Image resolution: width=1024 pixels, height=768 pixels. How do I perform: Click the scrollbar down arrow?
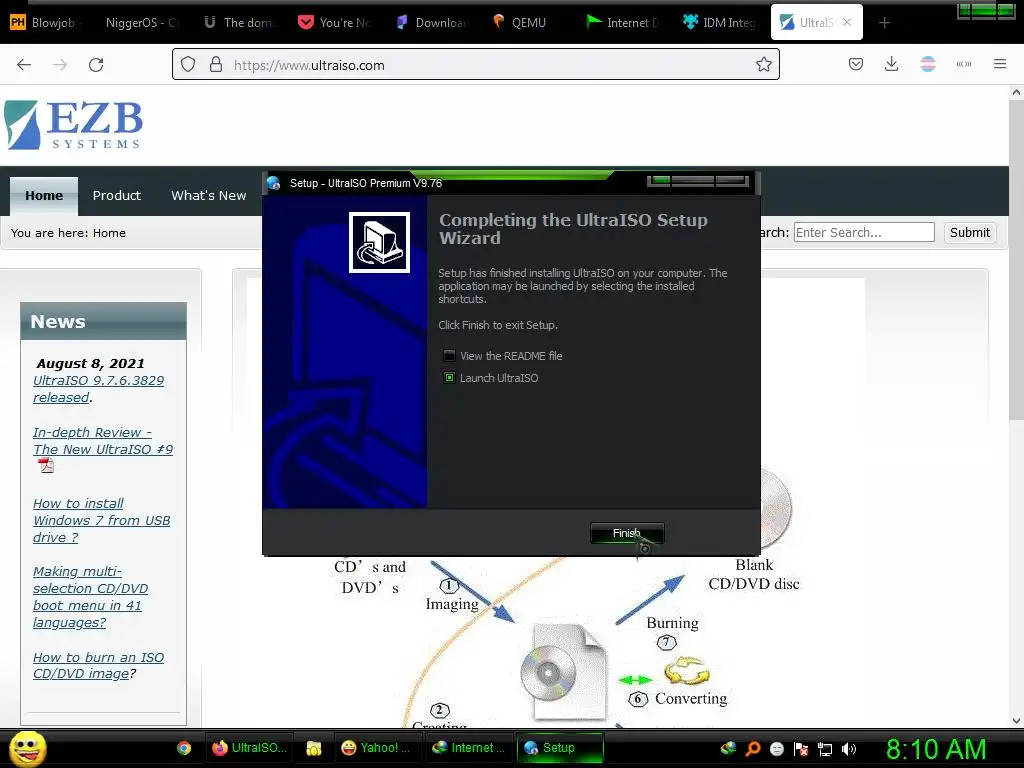click(x=1016, y=720)
